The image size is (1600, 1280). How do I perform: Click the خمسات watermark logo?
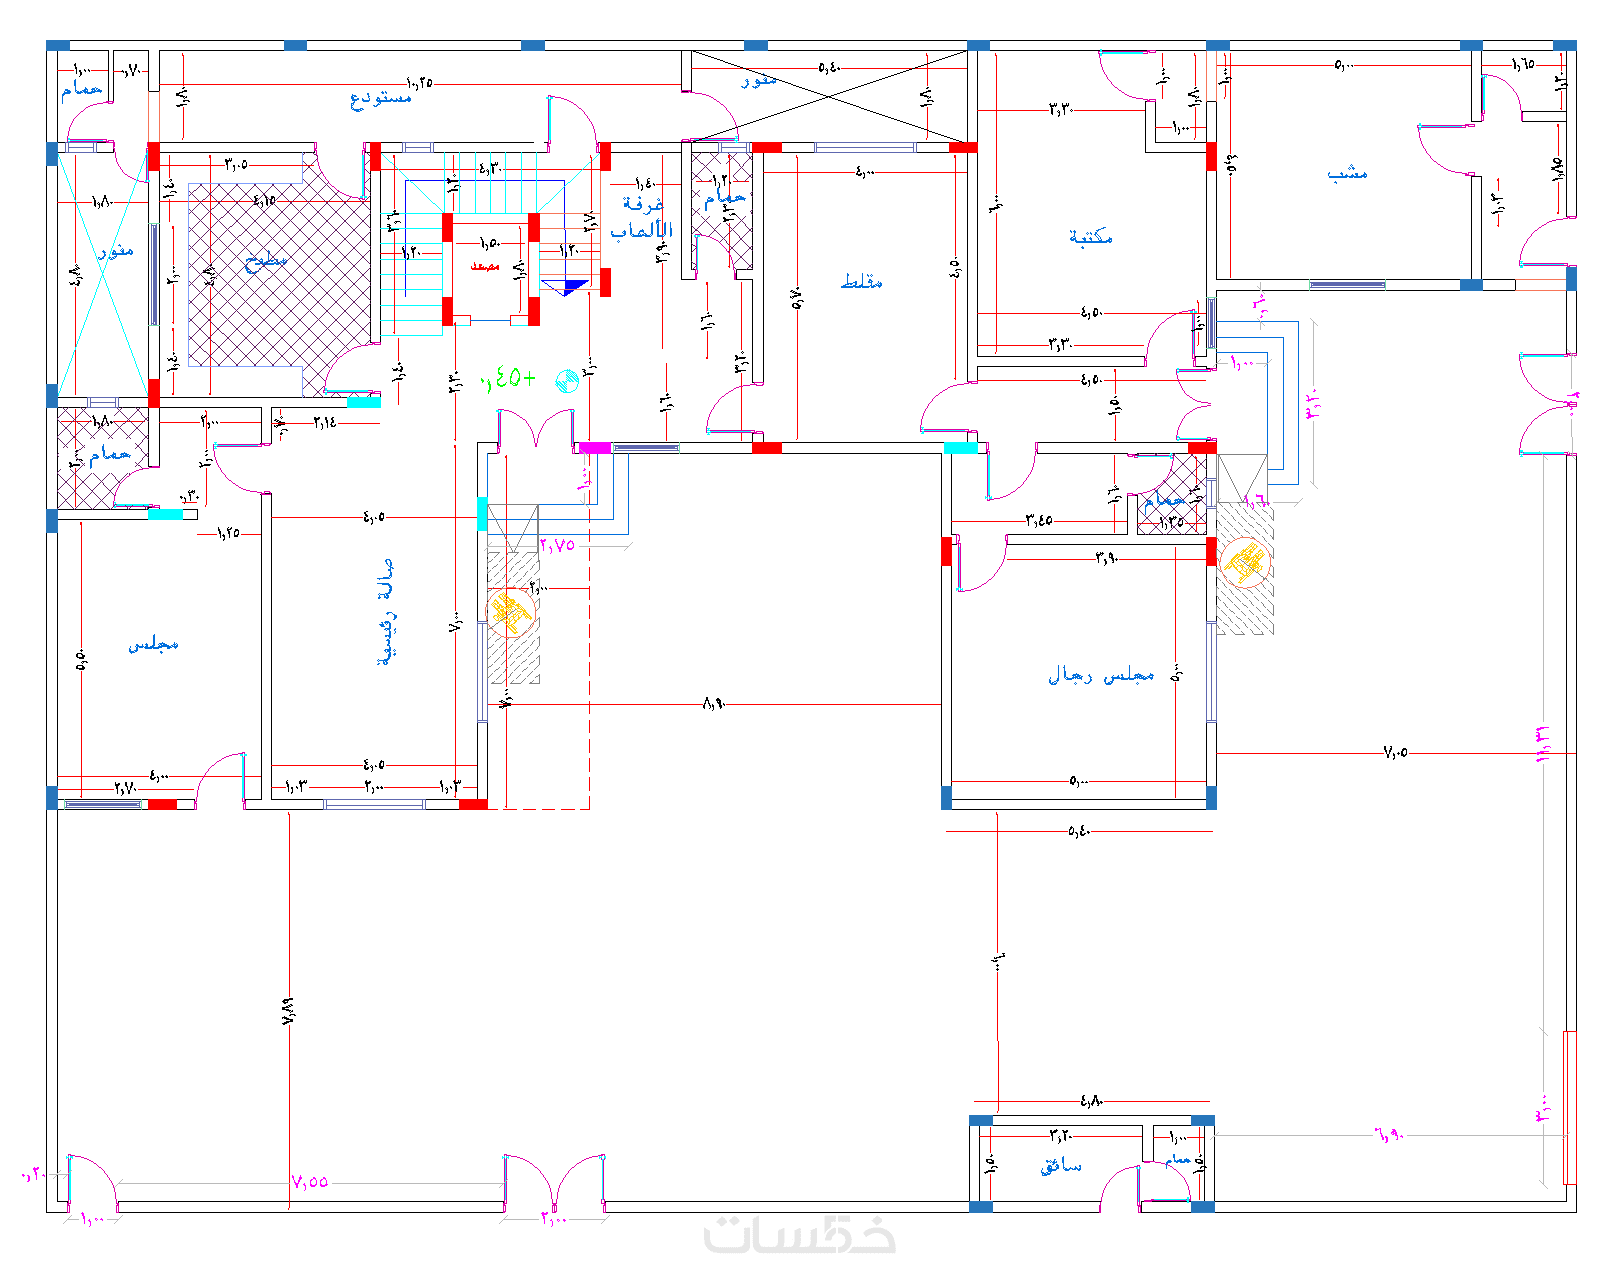tap(800, 1236)
